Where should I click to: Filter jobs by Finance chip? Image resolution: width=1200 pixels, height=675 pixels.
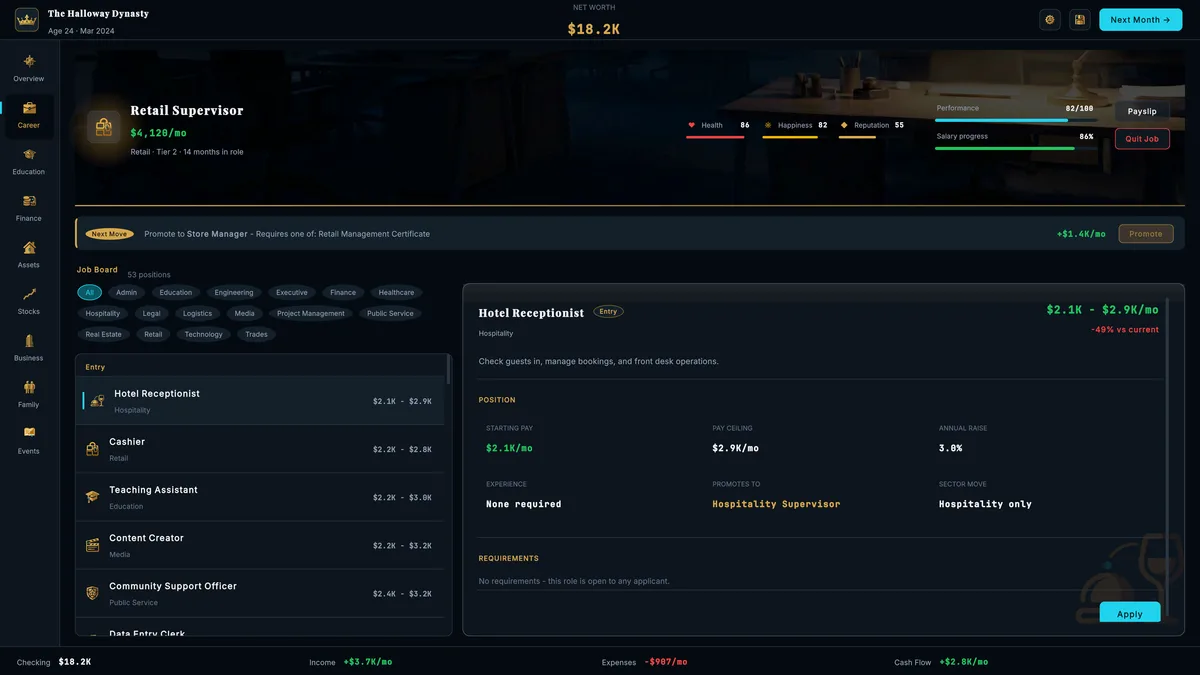coord(343,292)
